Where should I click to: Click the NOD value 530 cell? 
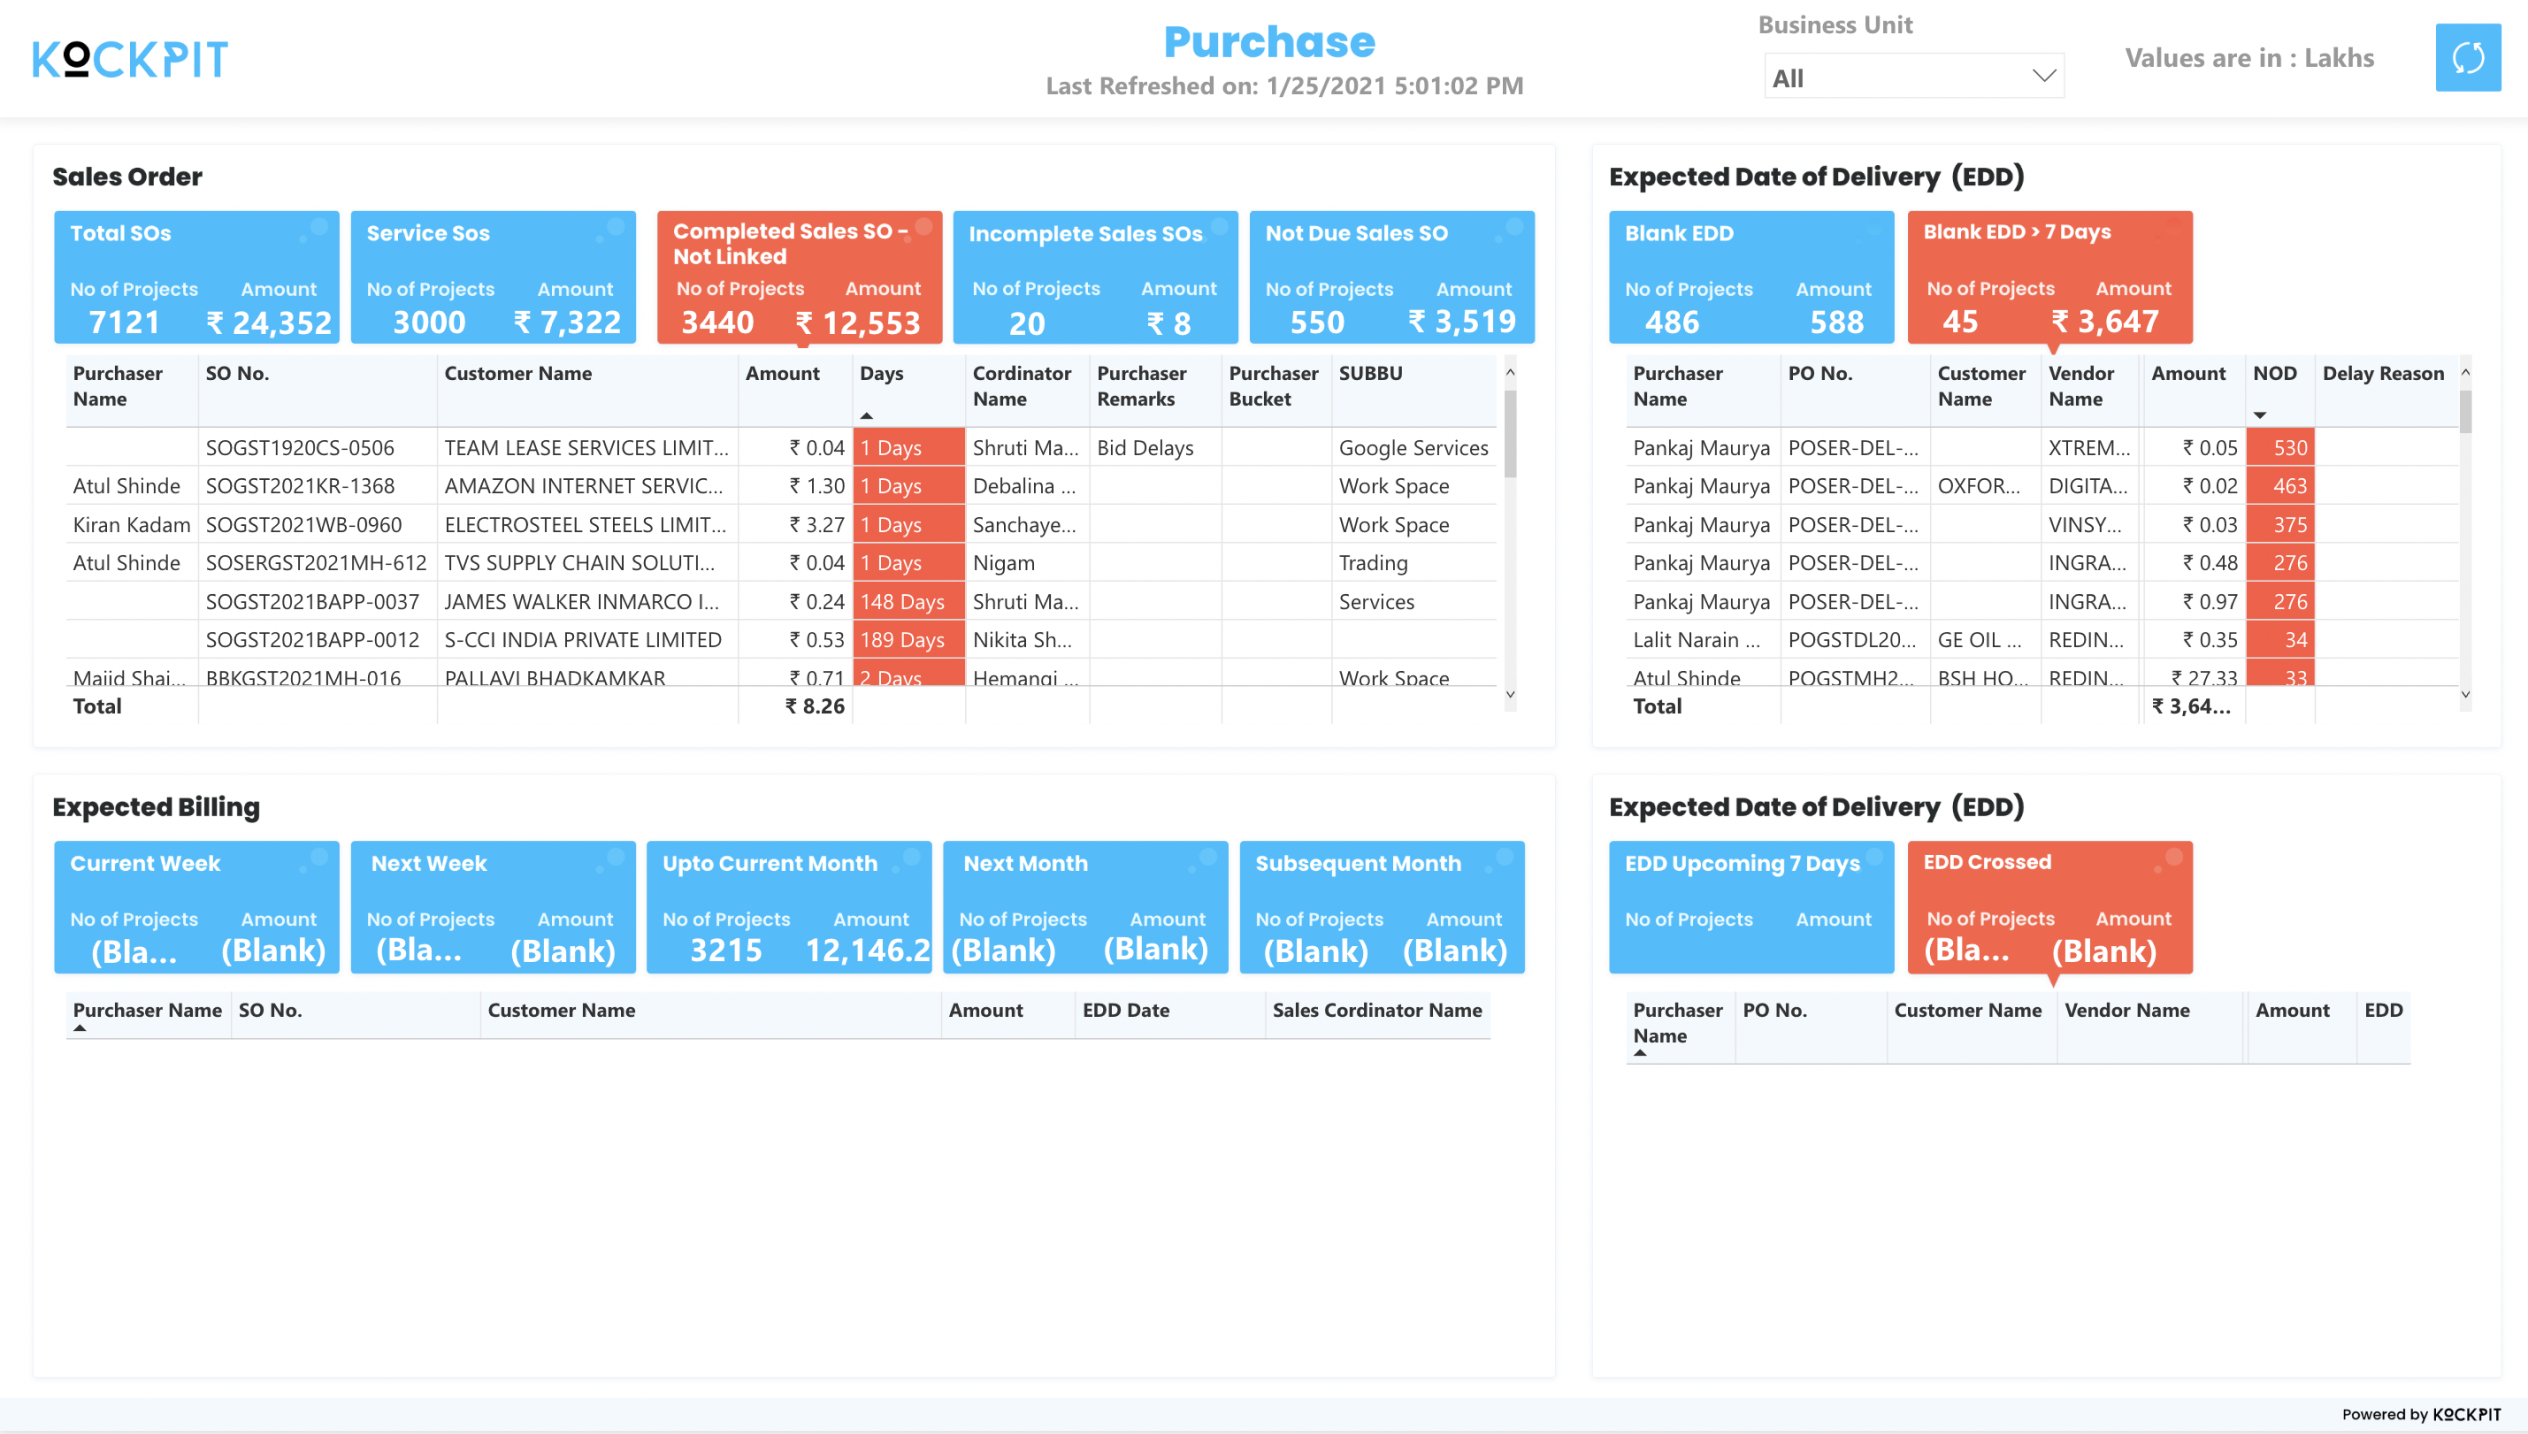tap(2280, 448)
